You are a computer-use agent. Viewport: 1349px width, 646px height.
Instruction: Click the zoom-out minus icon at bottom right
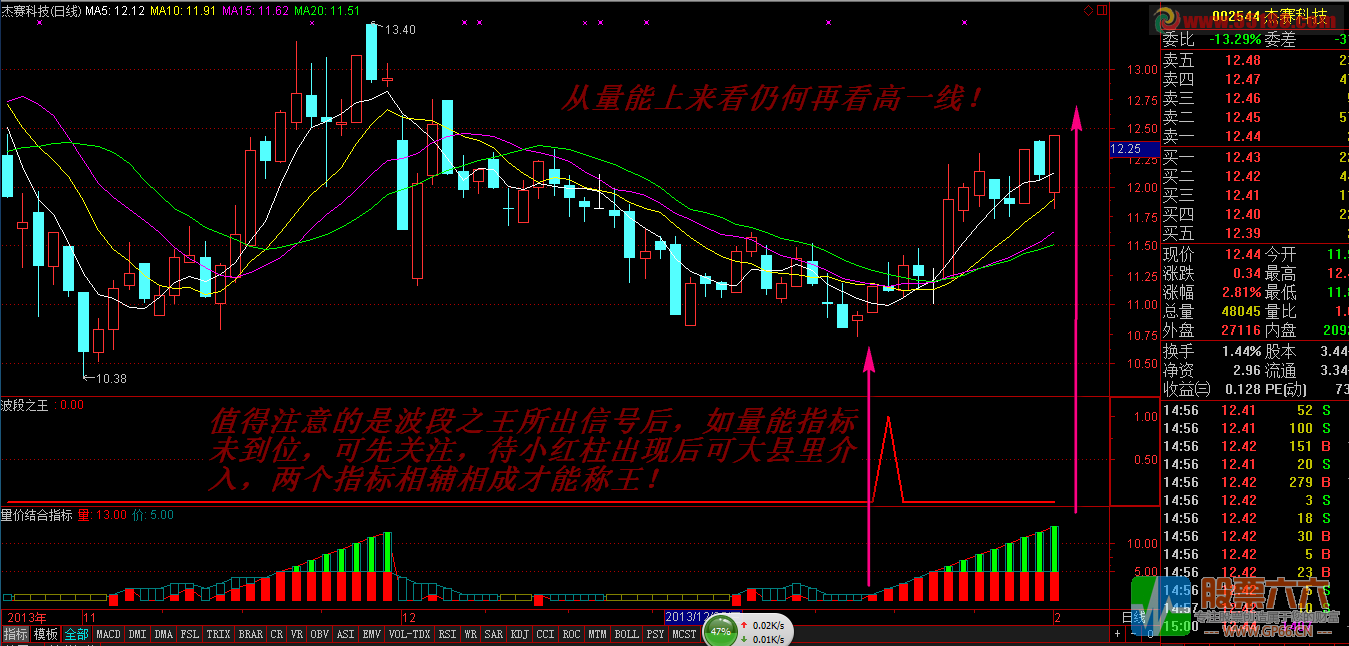coord(1133,633)
